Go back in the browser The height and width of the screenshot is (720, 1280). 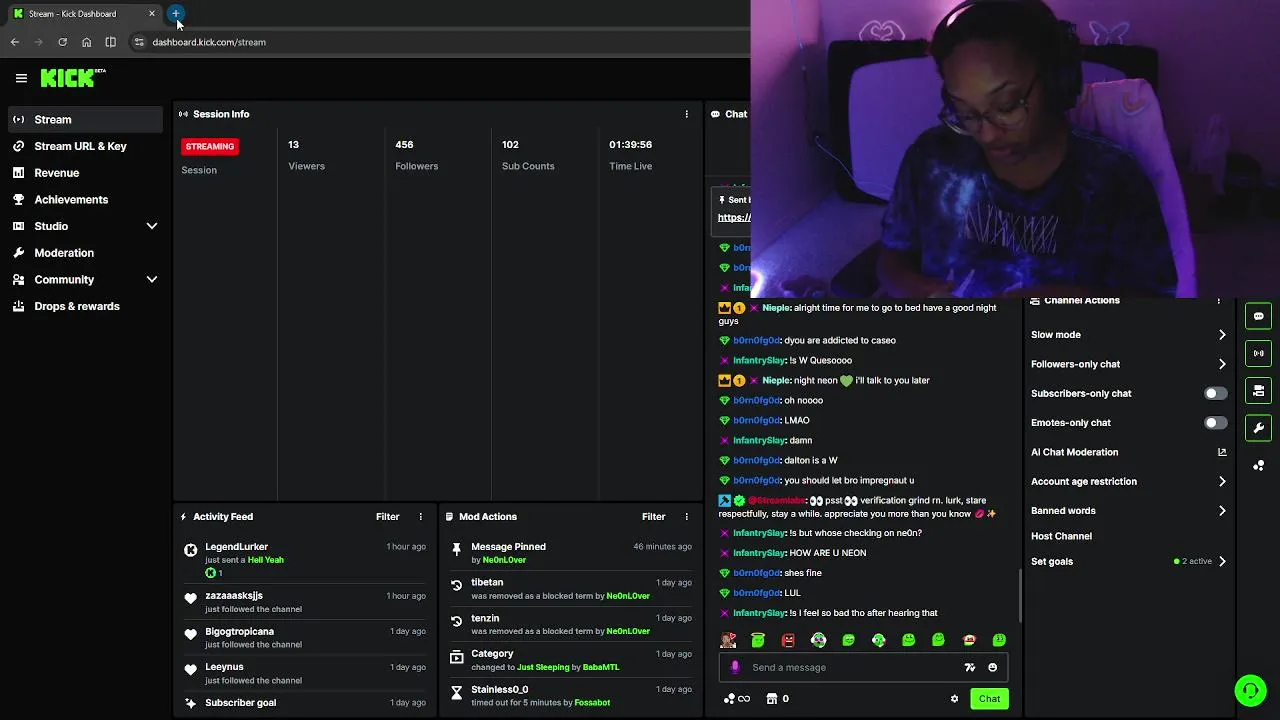click(x=14, y=42)
